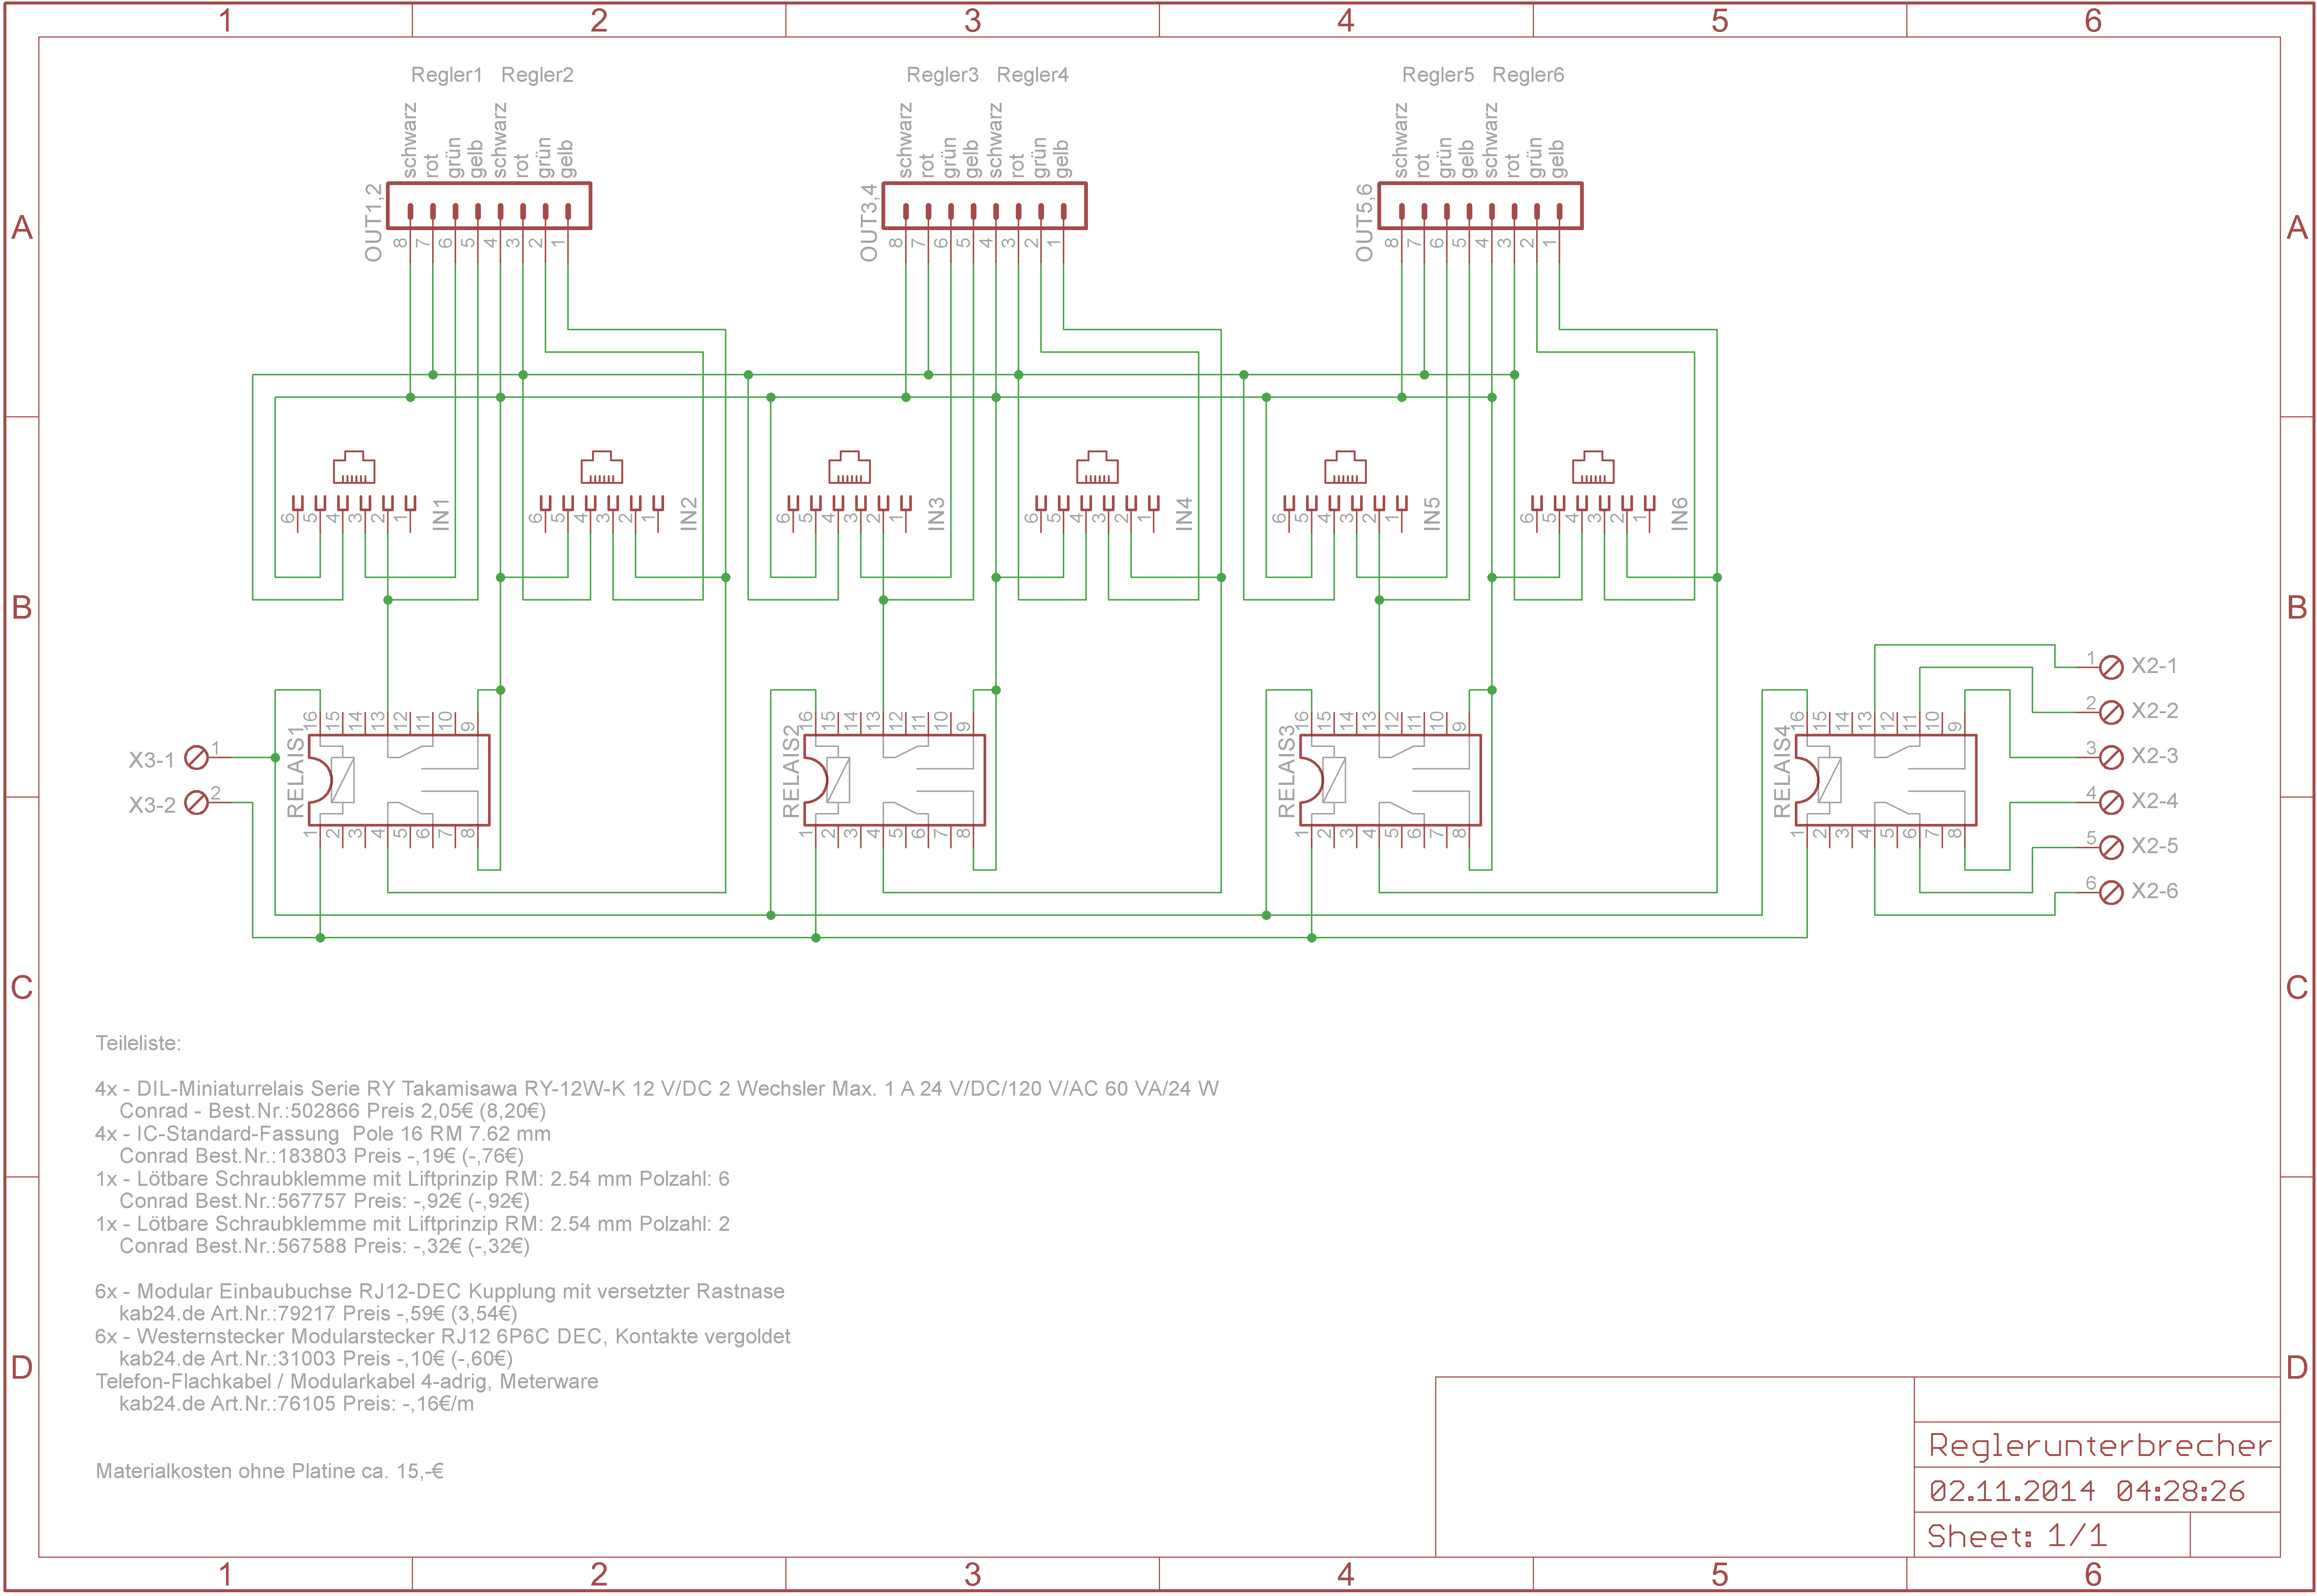Screen dimensions: 2317x1596
Task: Click the 'Conrad Best.Nr.:567757' price line
Action: point(325,1201)
